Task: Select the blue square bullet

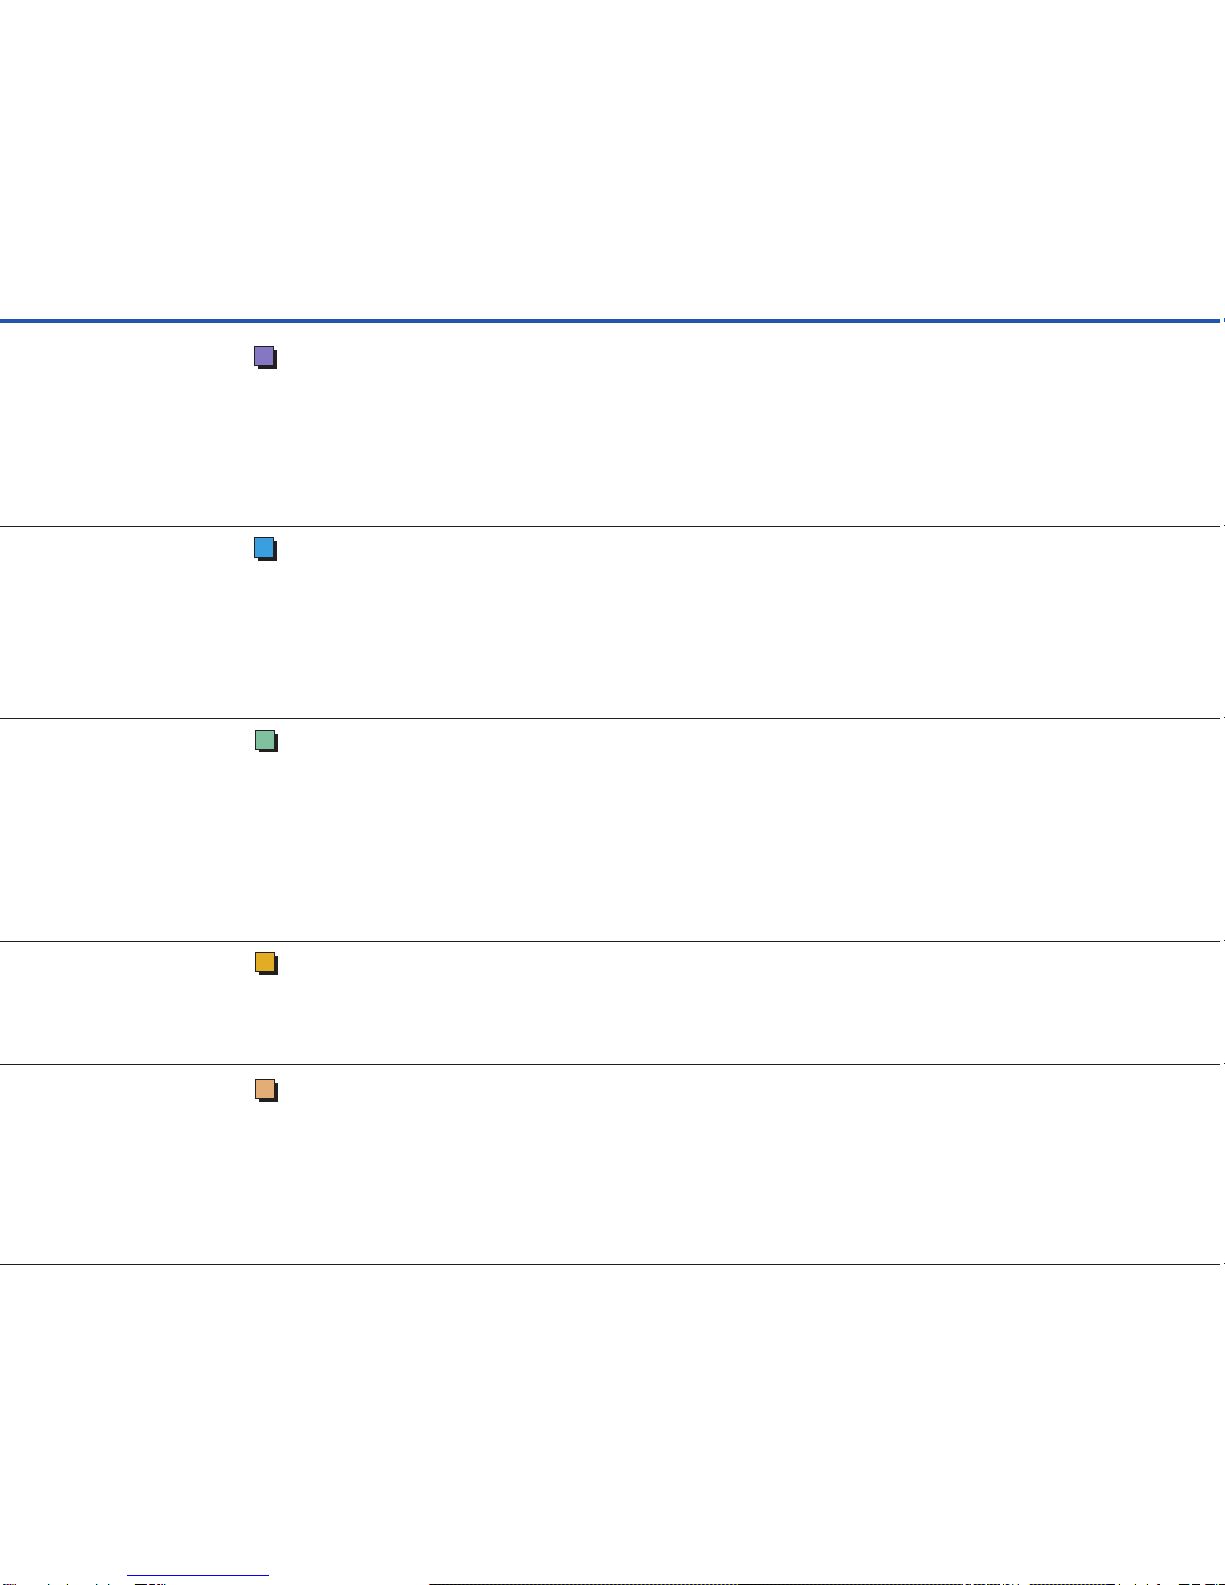Action: (x=264, y=548)
